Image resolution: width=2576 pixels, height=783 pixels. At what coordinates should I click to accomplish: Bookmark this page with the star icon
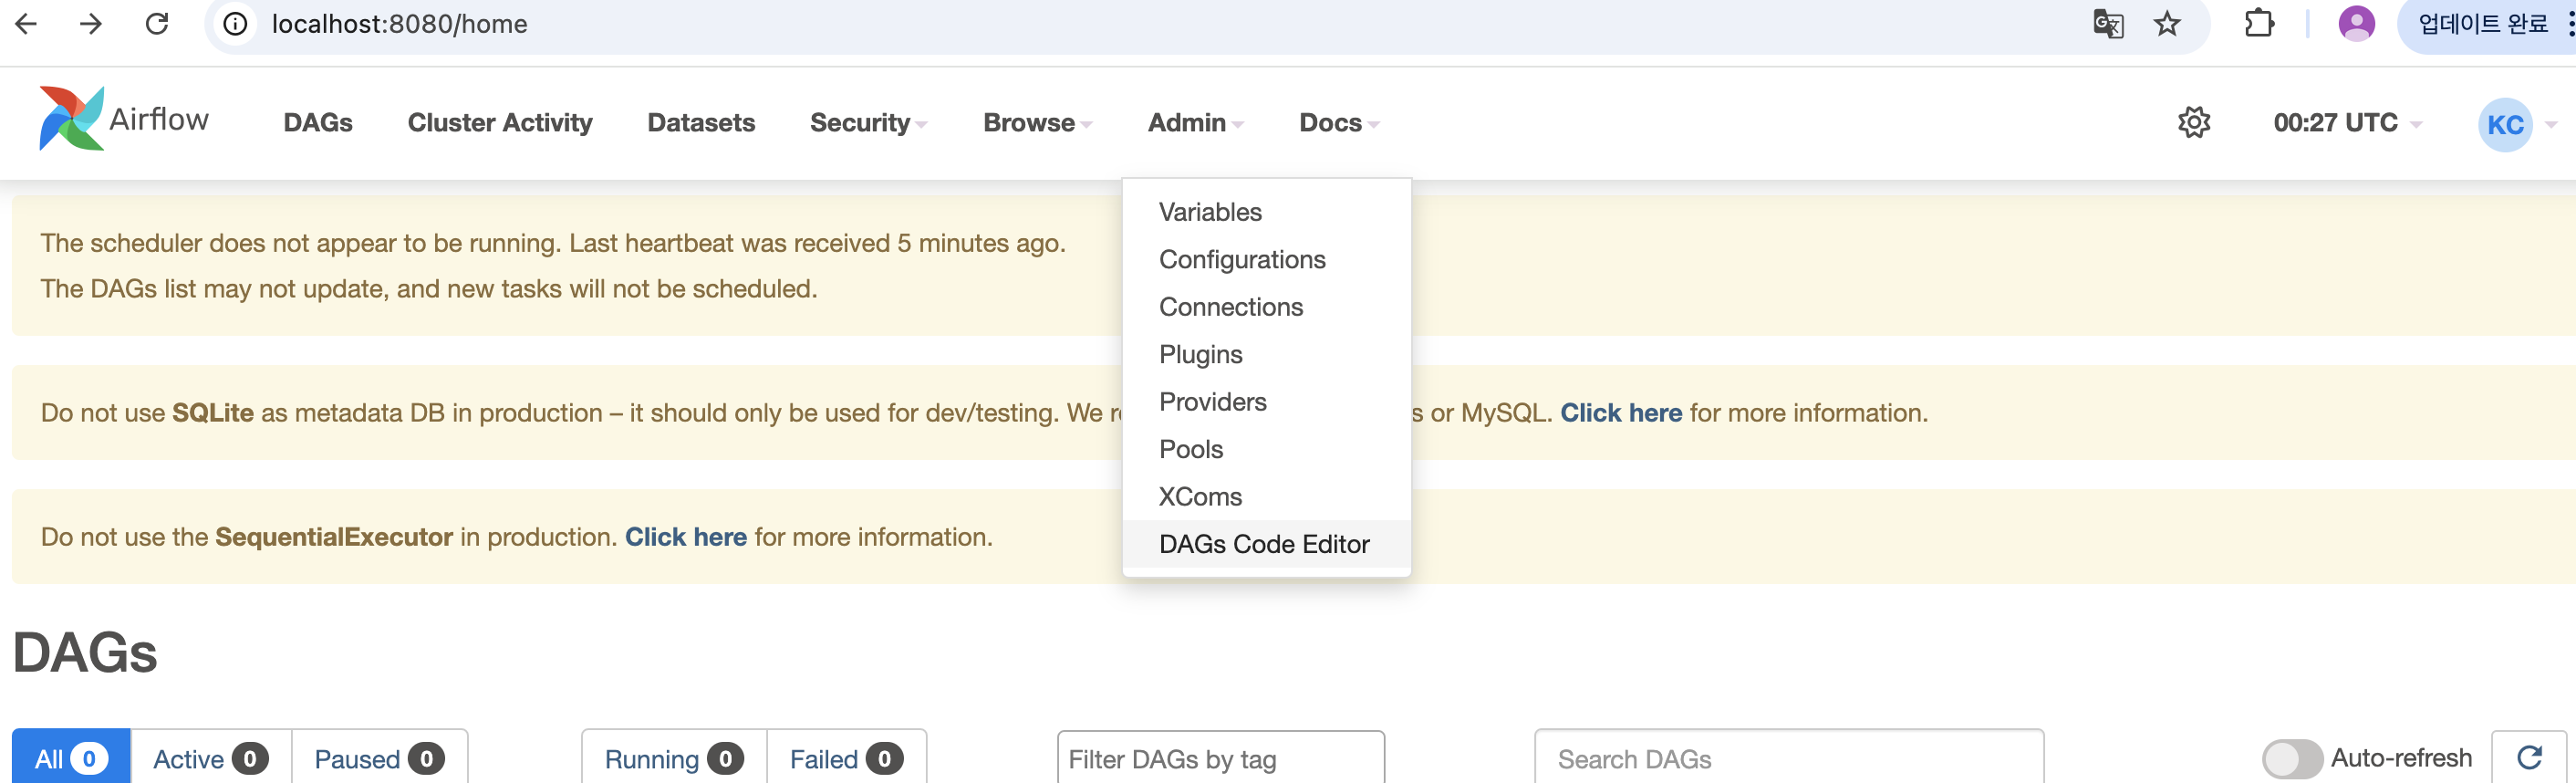(x=2167, y=24)
